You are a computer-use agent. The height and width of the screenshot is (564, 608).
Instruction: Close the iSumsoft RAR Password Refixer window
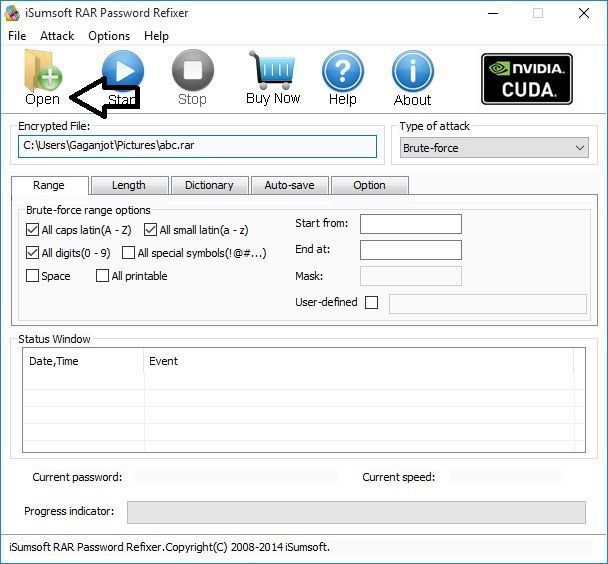(584, 13)
